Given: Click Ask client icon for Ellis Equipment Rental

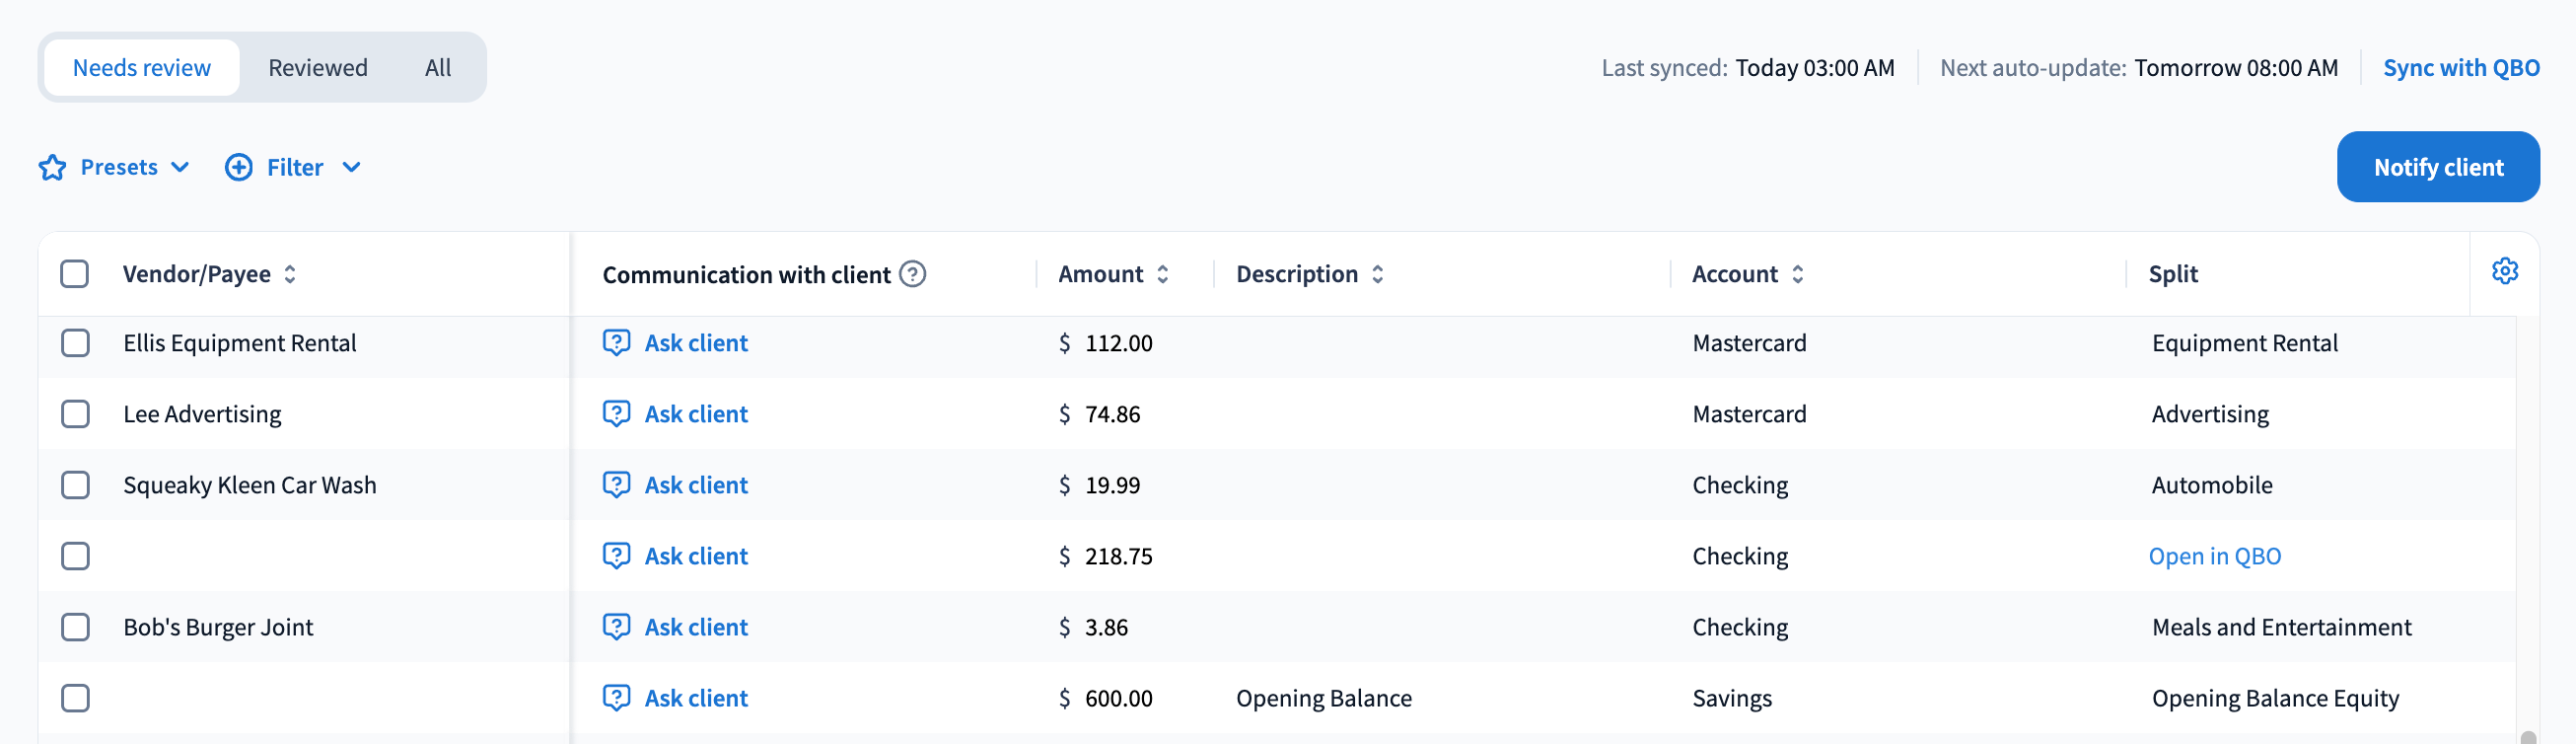Looking at the screenshot, I should 617,343.
